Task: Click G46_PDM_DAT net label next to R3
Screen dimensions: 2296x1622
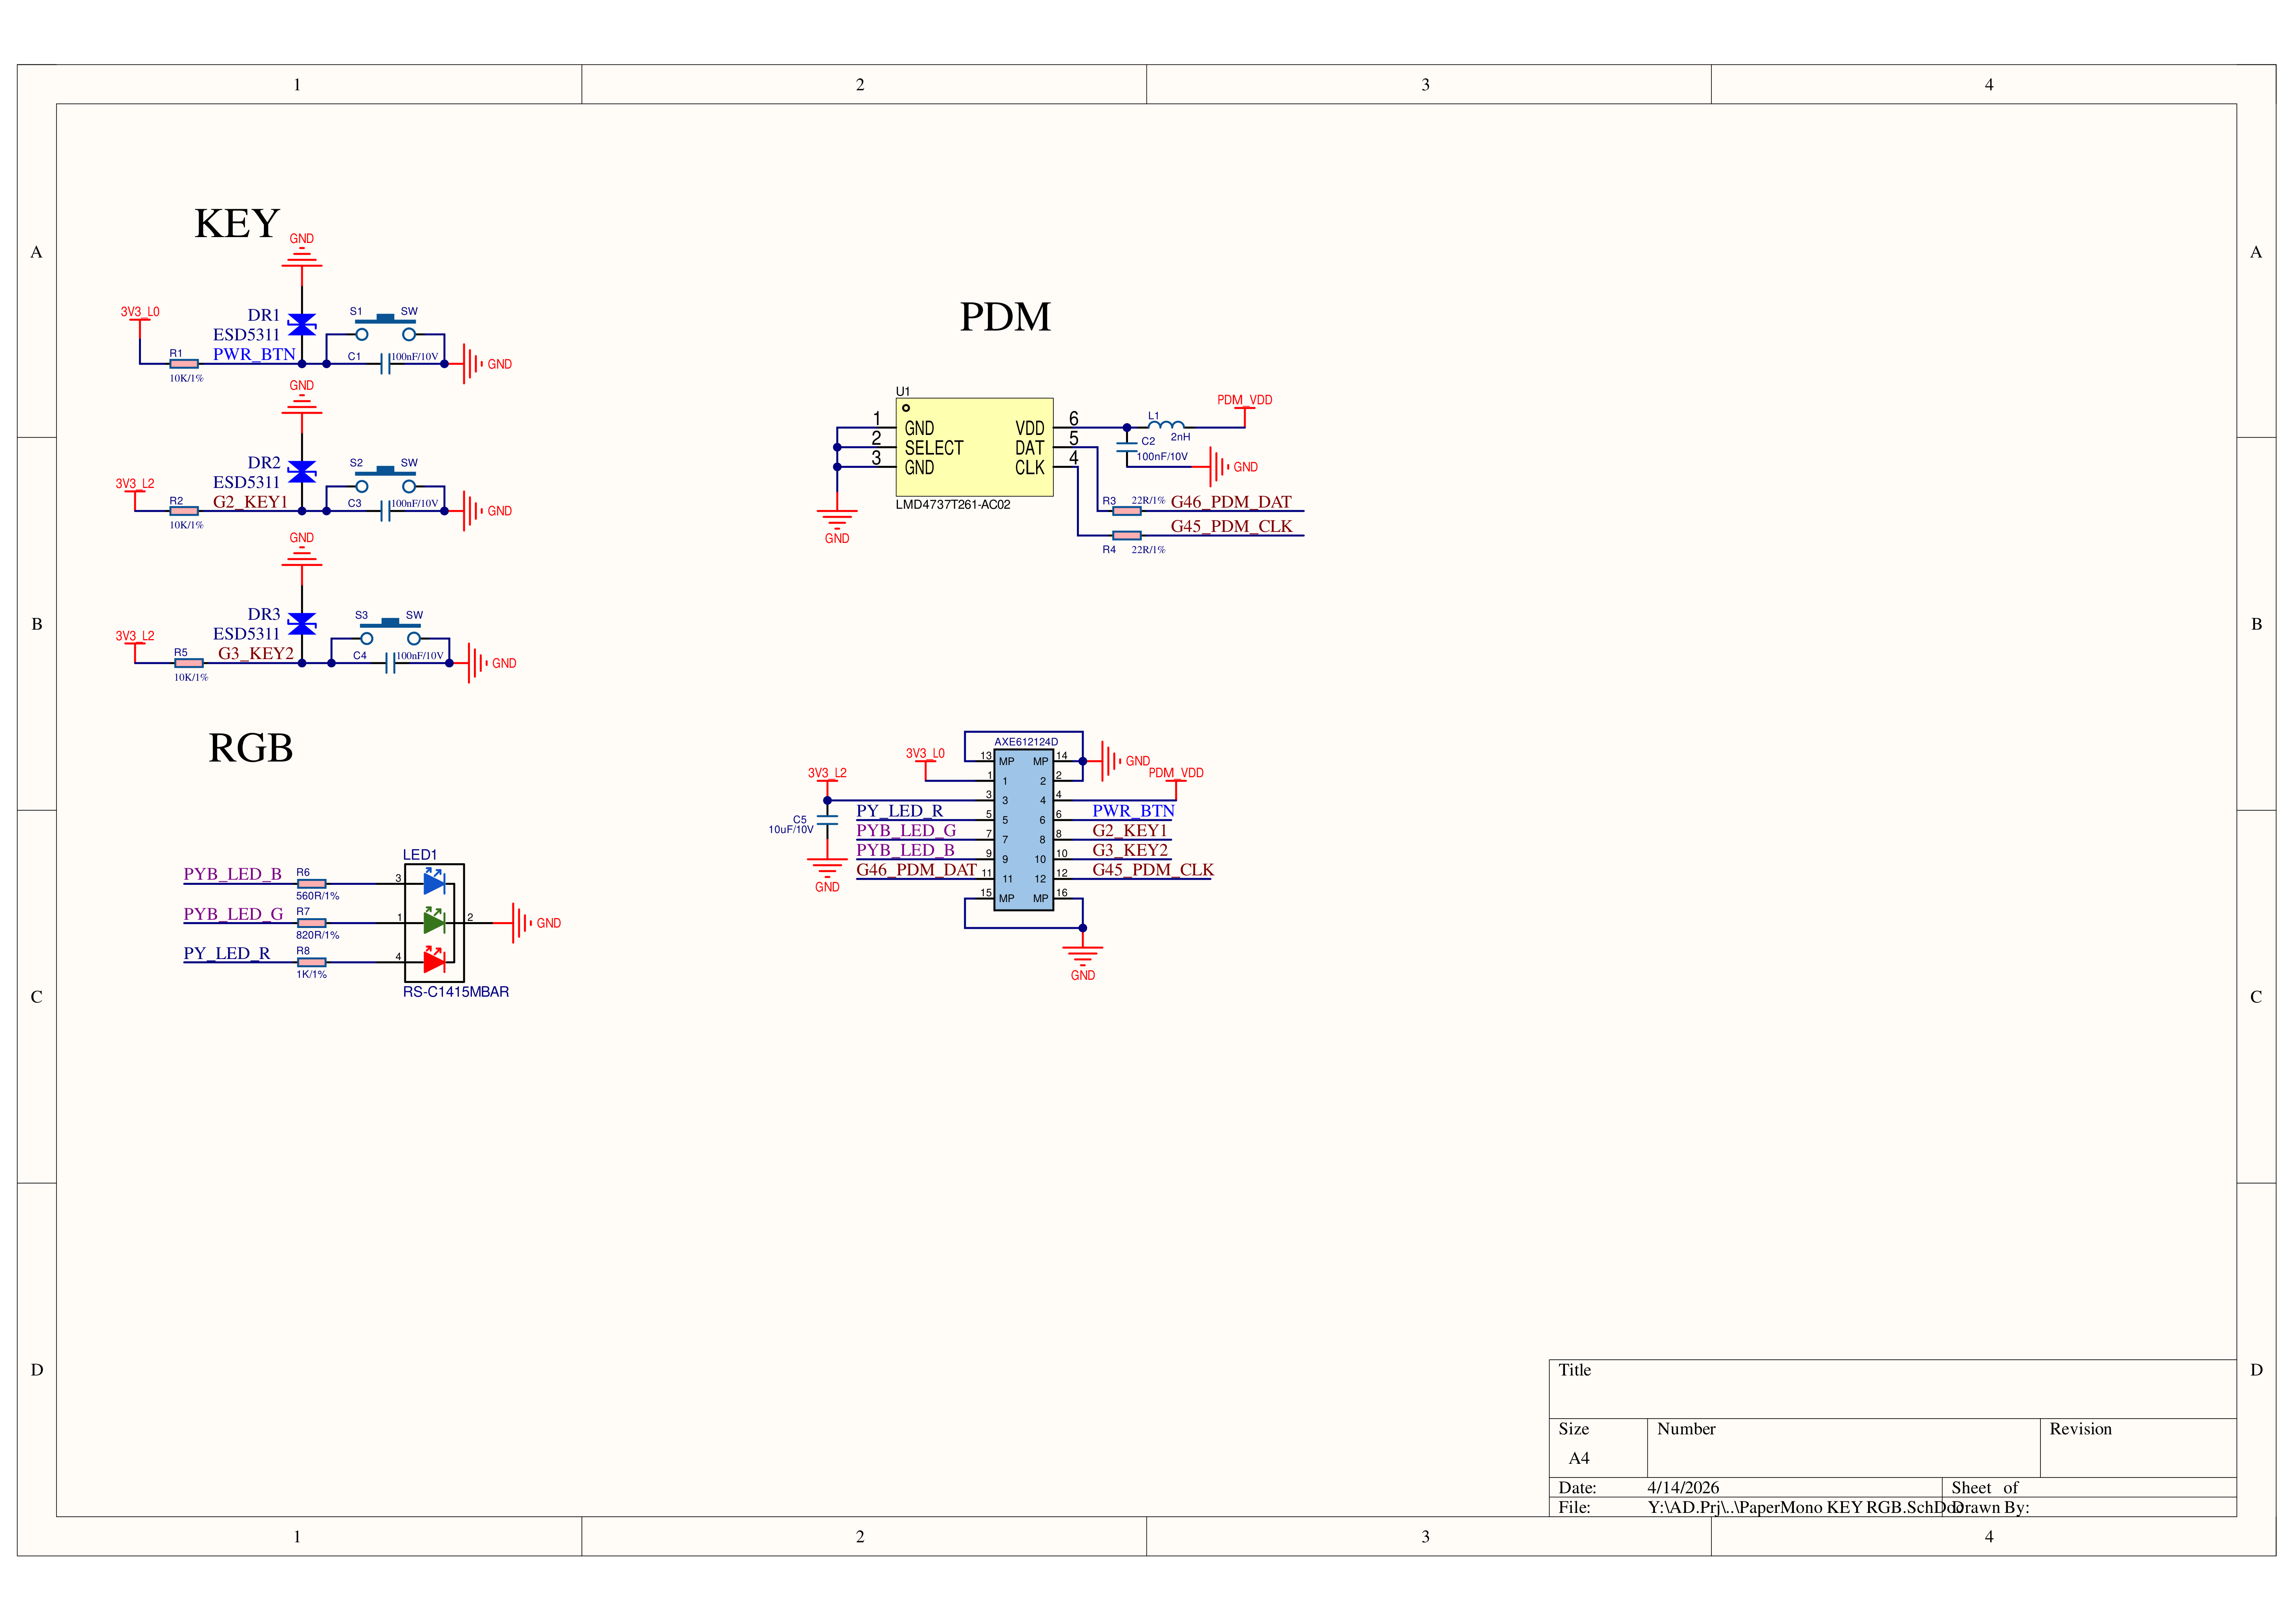Action: (1231, 502)
